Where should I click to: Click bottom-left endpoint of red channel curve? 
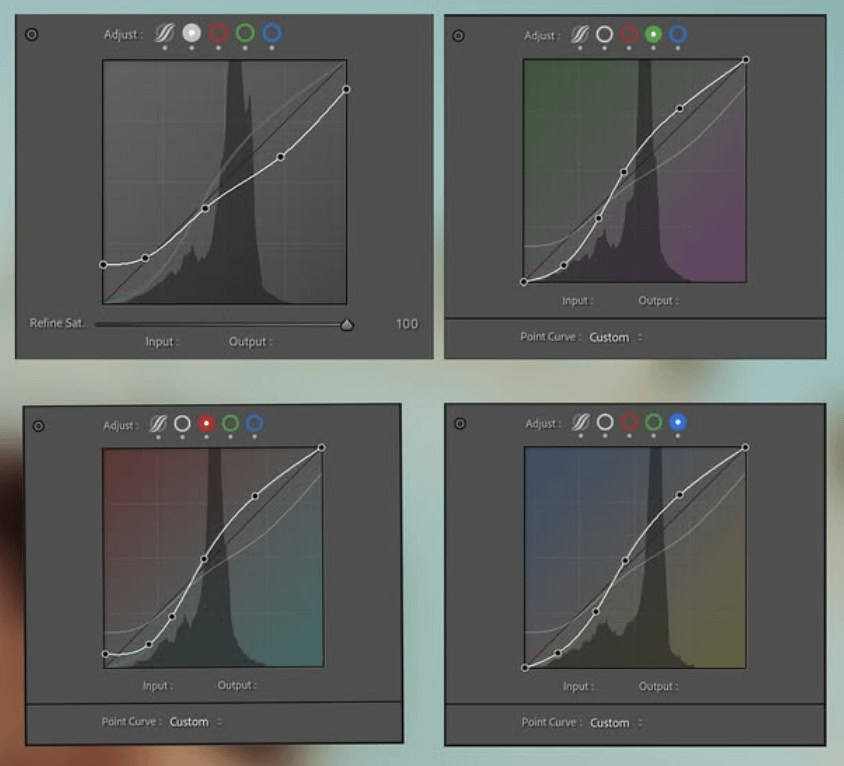point(105,654)
